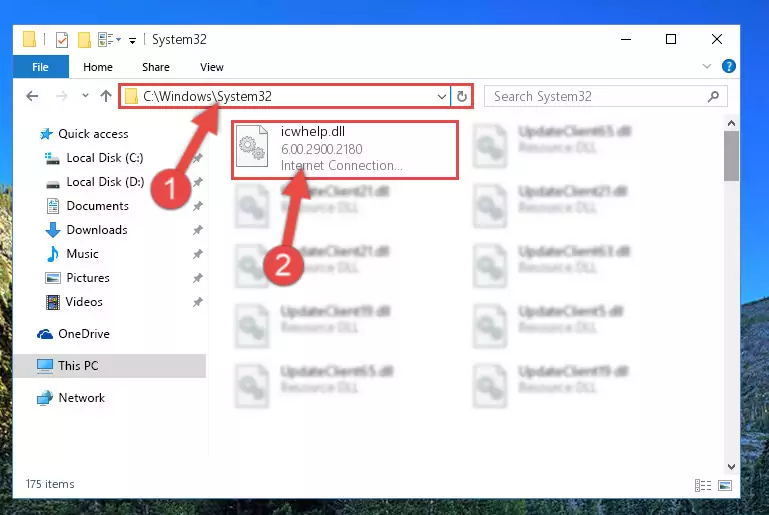Go back with the left arrow
769x515 pixels.
(32, 96)
